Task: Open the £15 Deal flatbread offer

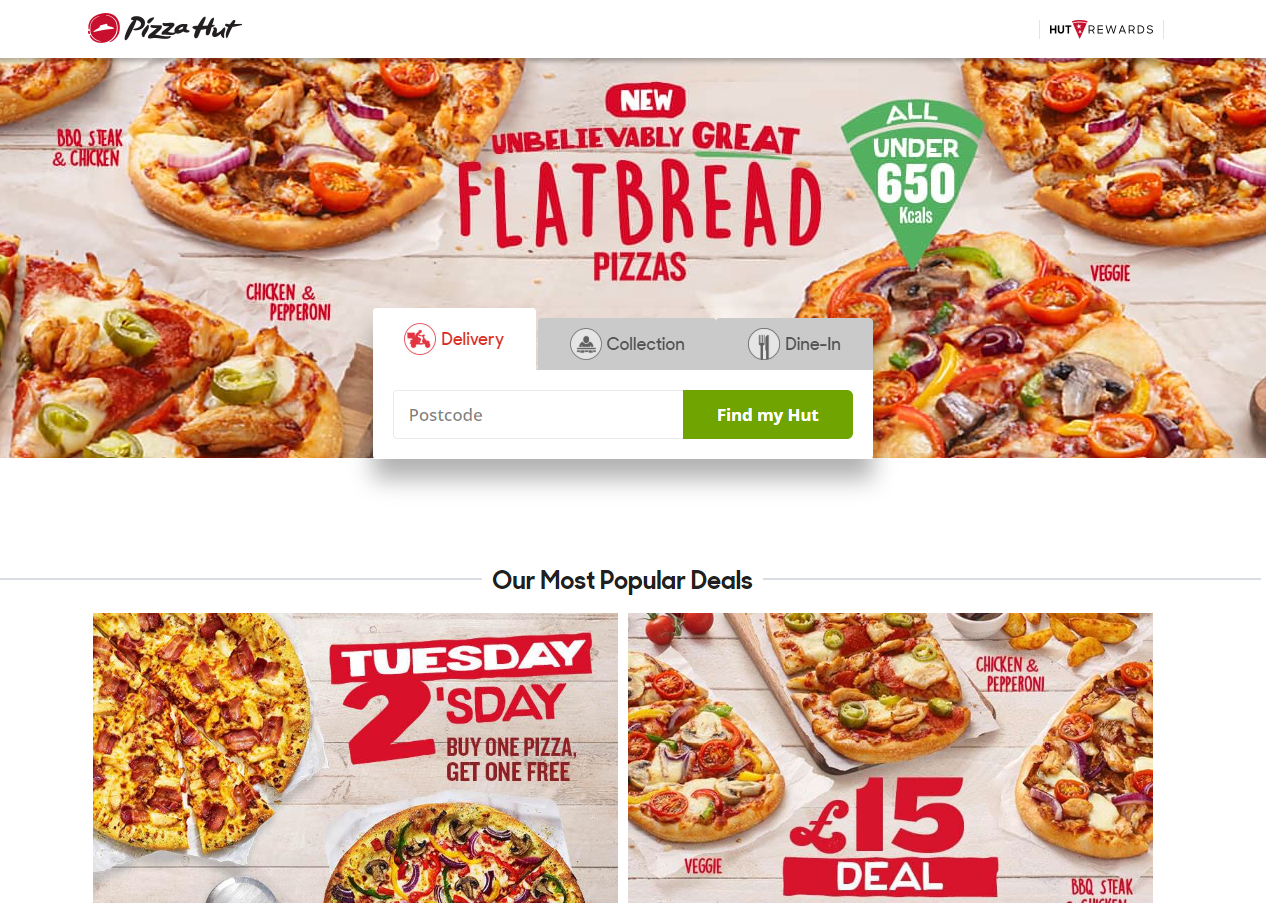Action: tap(890, 758)
